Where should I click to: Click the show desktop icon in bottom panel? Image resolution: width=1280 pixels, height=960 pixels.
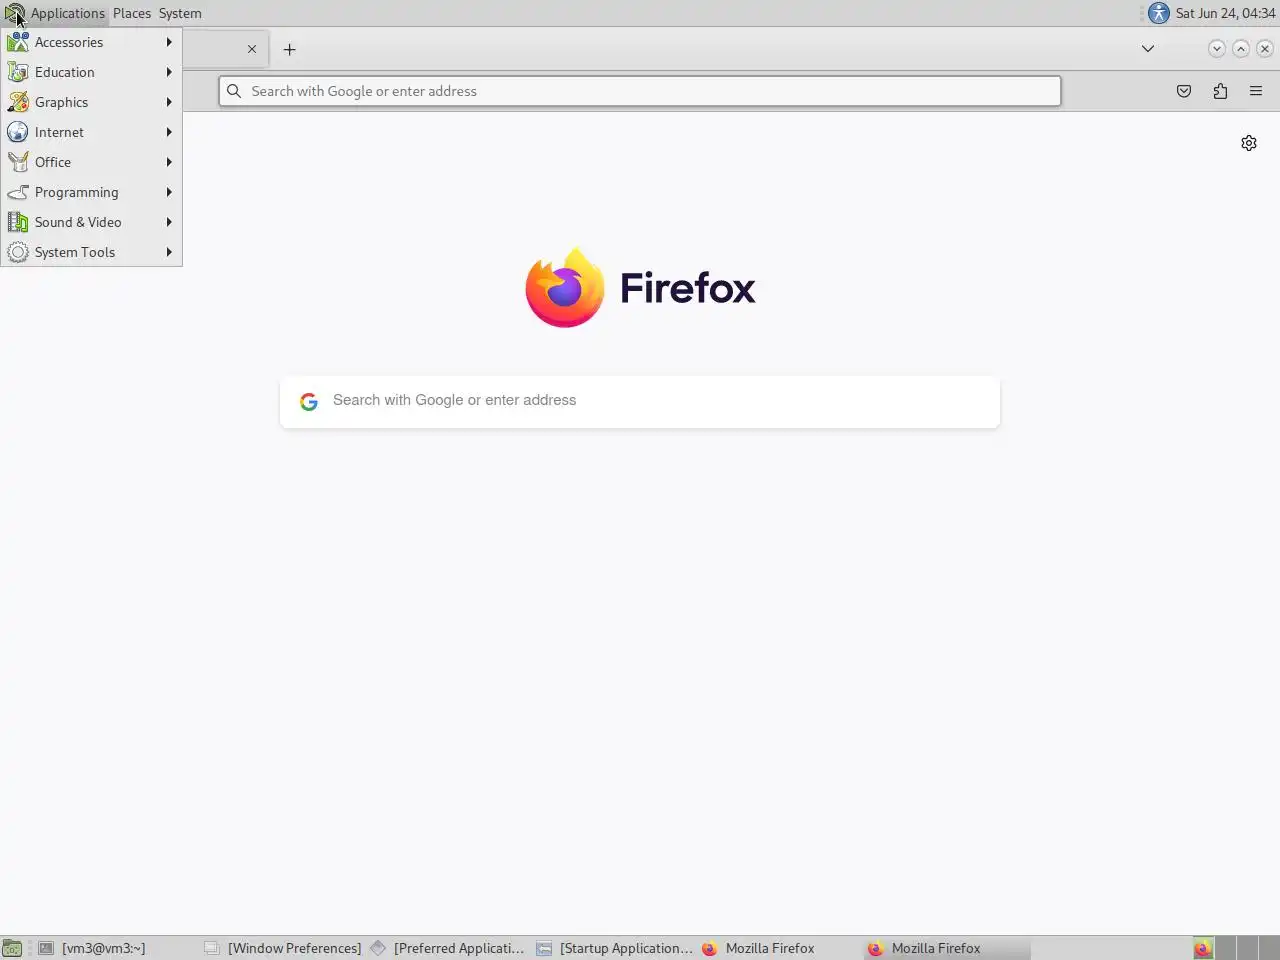click(12, 948)
